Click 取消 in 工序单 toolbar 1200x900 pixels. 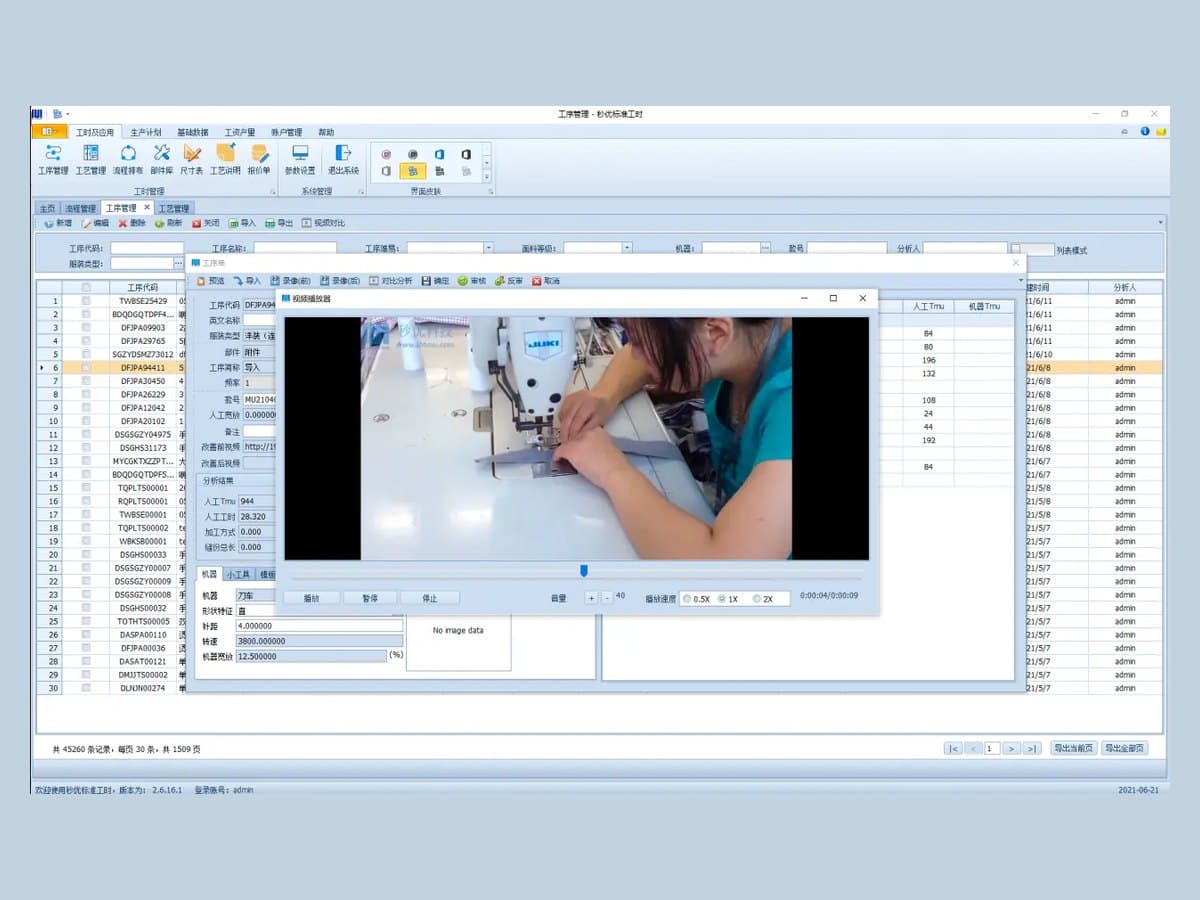[546, 281]
